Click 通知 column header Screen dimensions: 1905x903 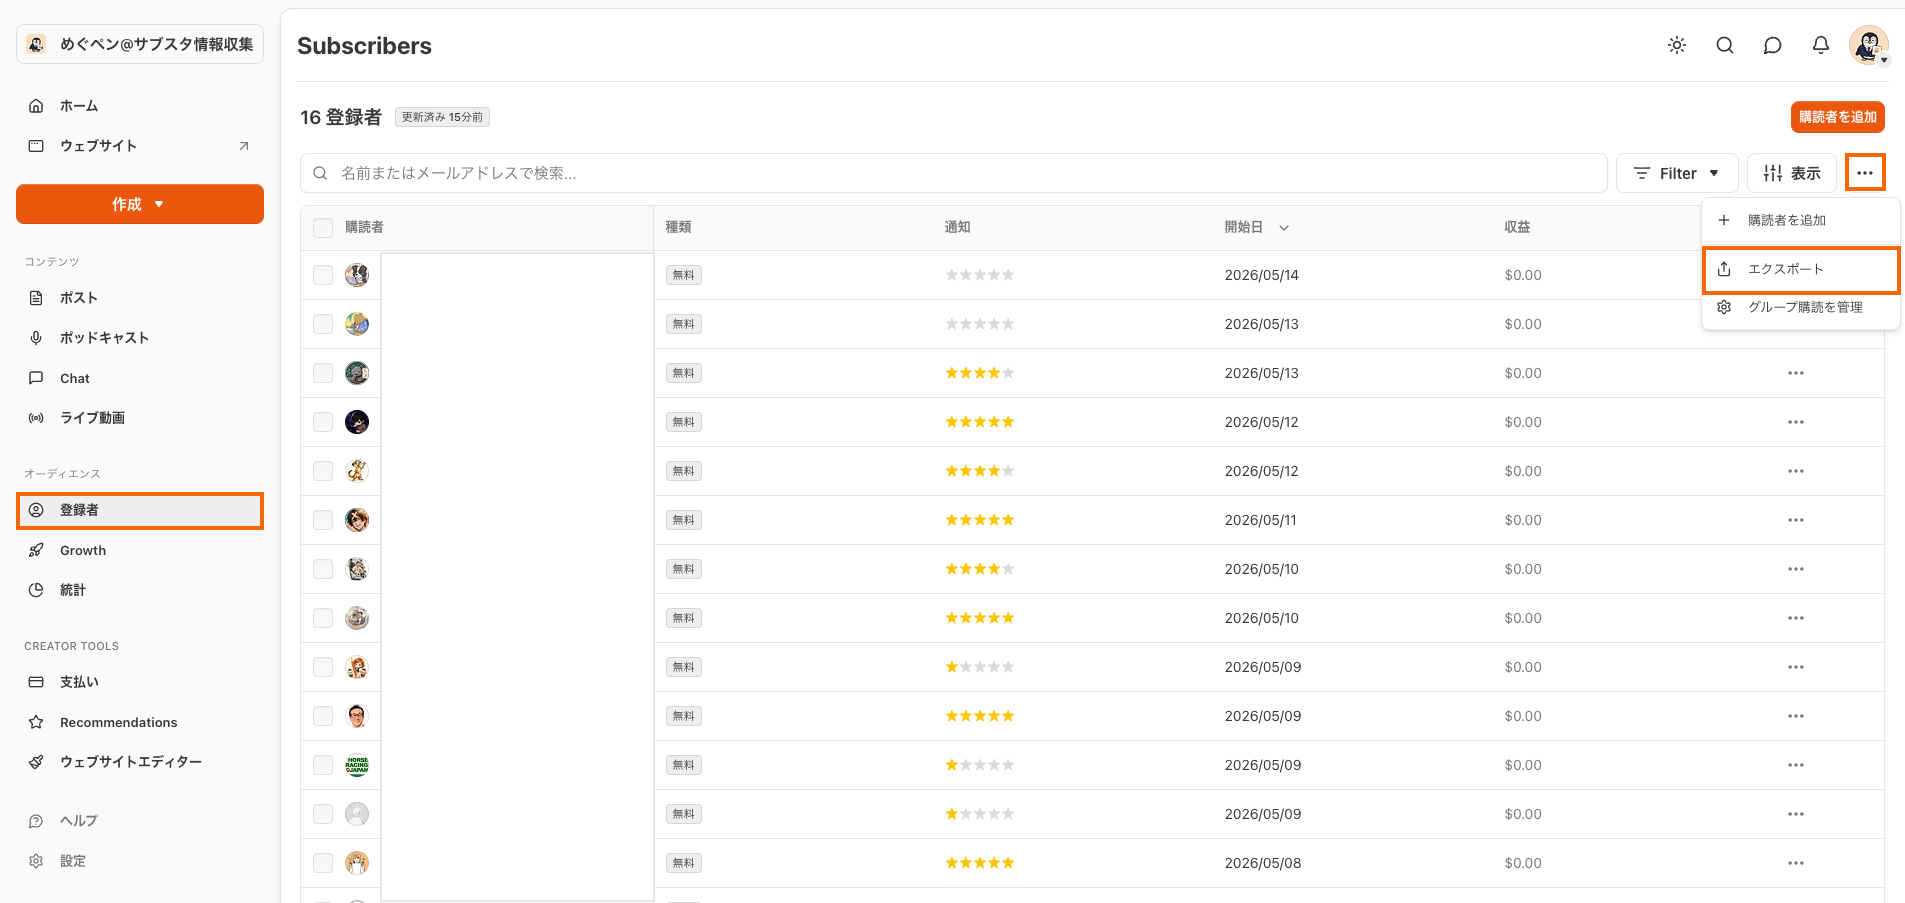pos(958,228)
